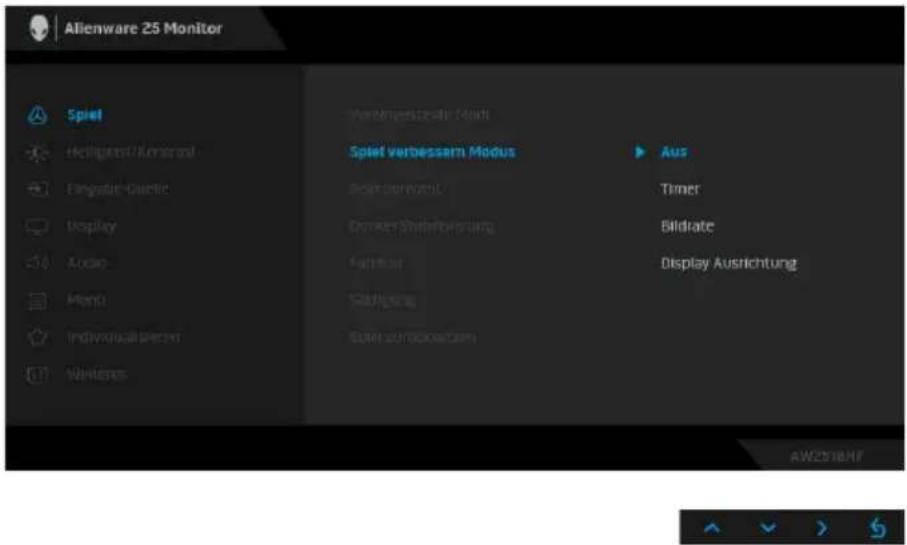Image resolution: width=907 pixels, height=545 pixels.
Task: Click the Alienware 25 Monitor title
Action: point(143,28)
